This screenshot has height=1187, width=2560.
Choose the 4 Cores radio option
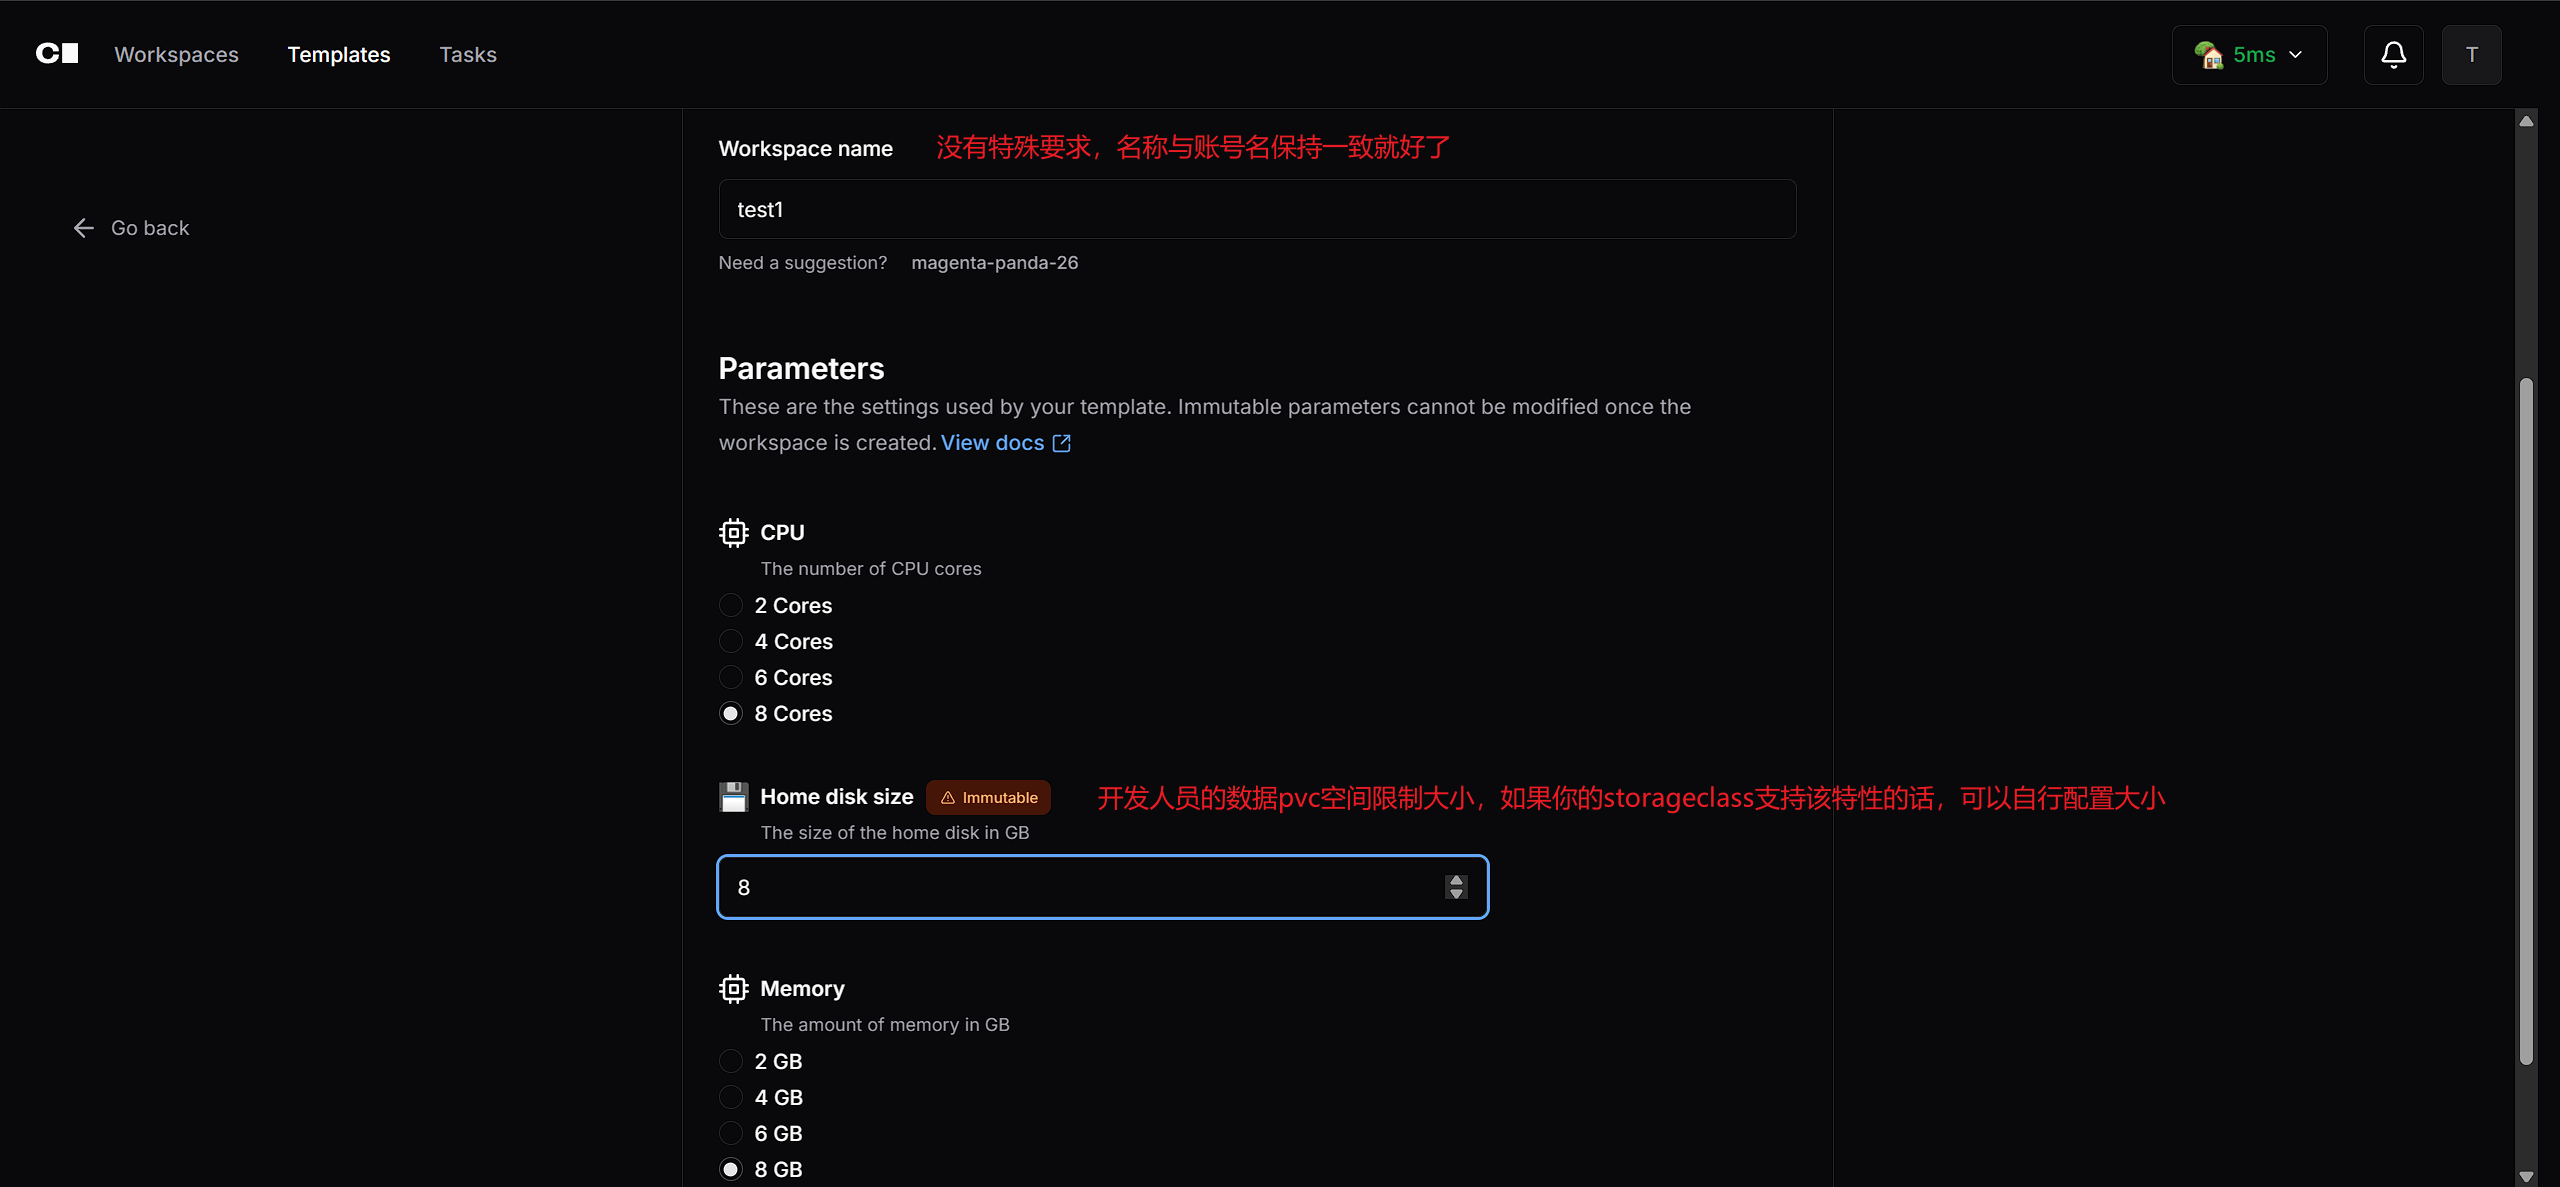point(731,642)
